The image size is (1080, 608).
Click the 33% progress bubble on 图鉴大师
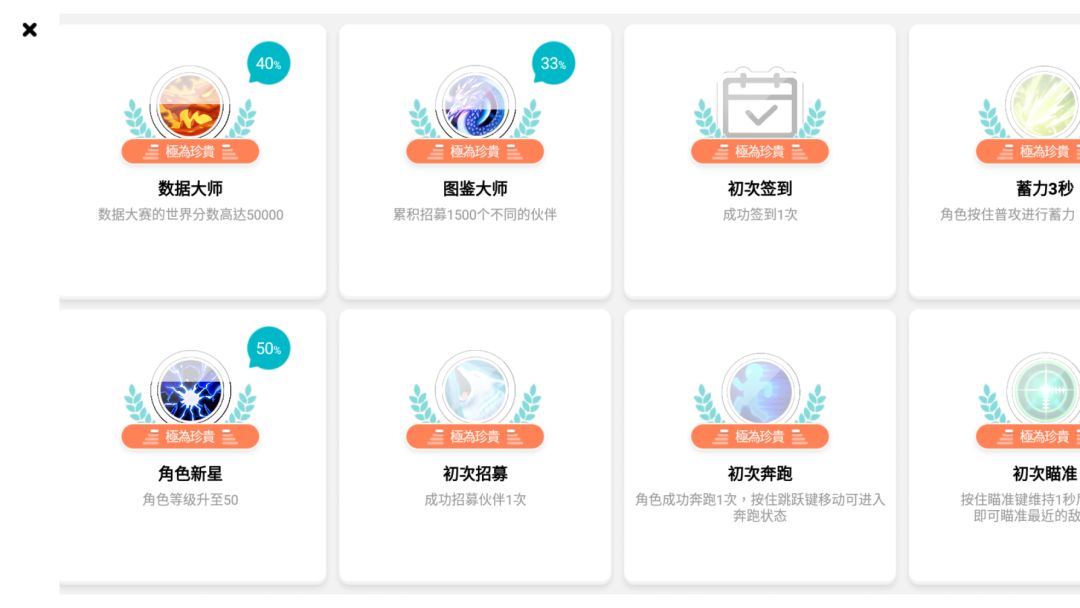[554, 63]
